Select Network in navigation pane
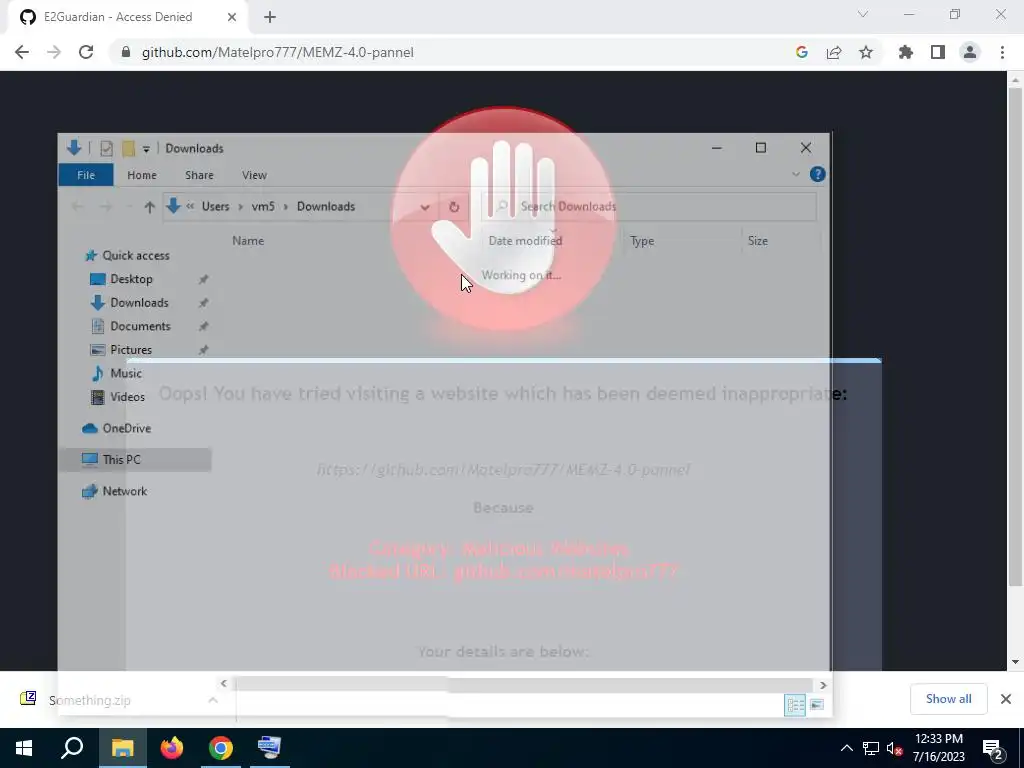 click(x=124, y=491)
